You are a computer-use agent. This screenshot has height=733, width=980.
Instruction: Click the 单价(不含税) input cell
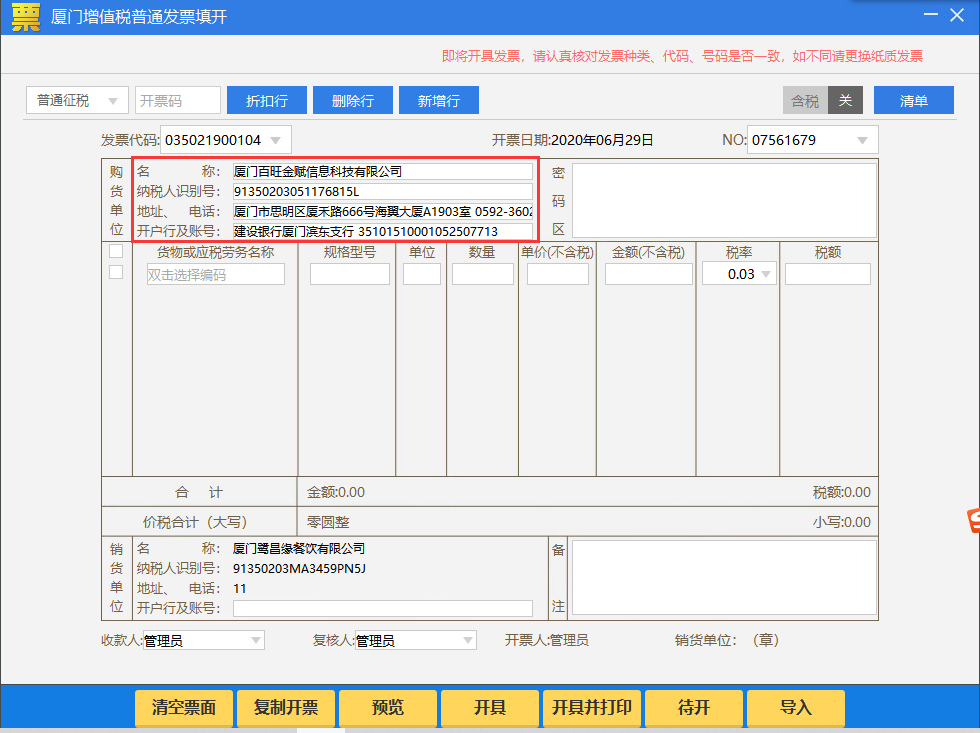(558, 274)
